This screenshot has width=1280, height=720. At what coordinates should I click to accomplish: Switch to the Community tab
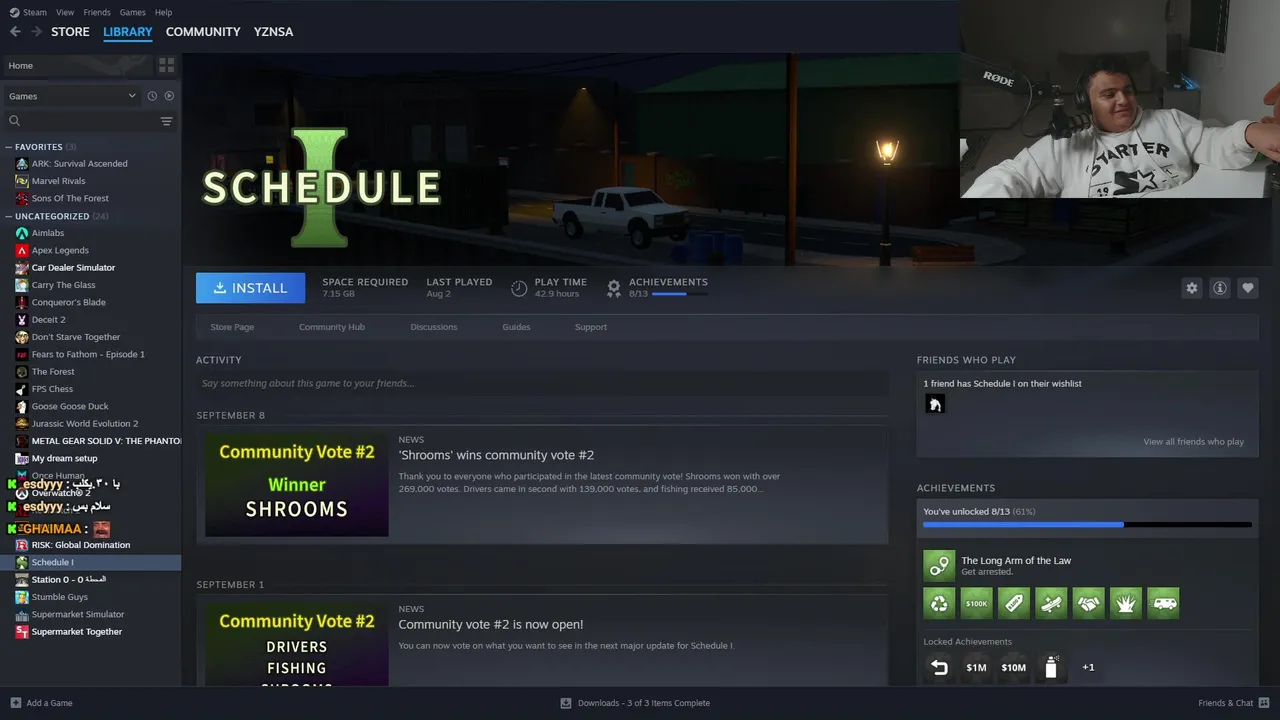203,32
